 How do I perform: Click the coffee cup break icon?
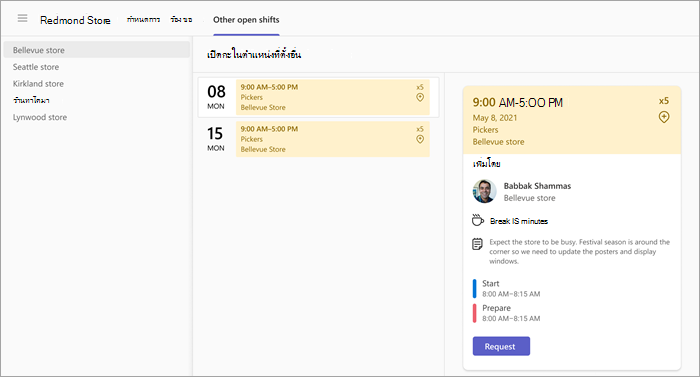pyautogui.click(x=478, y=220)
